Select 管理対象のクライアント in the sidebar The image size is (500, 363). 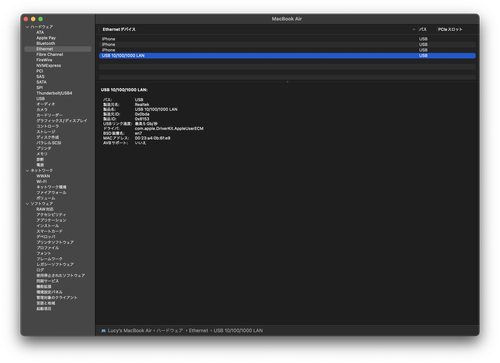coord(57,298)
